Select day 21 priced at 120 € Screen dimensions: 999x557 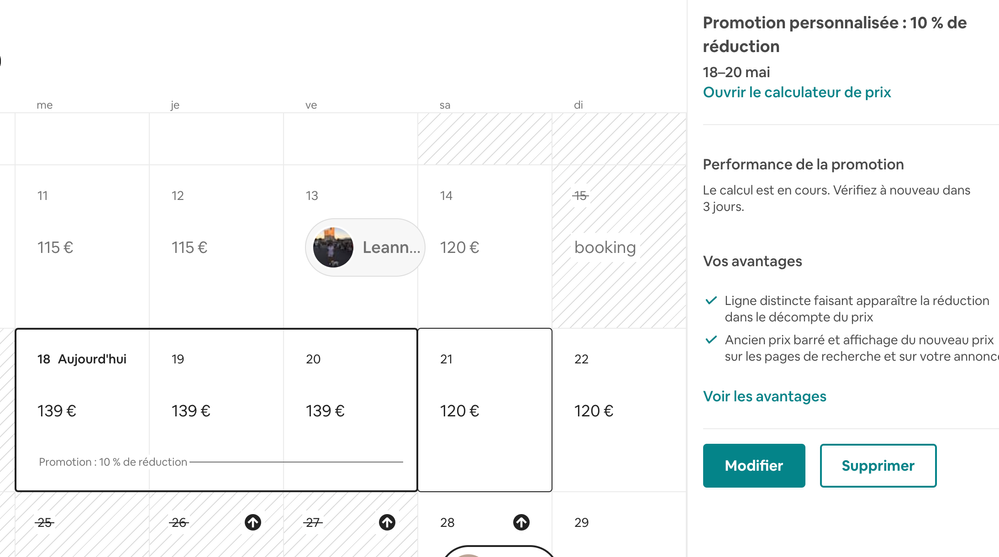484,410
